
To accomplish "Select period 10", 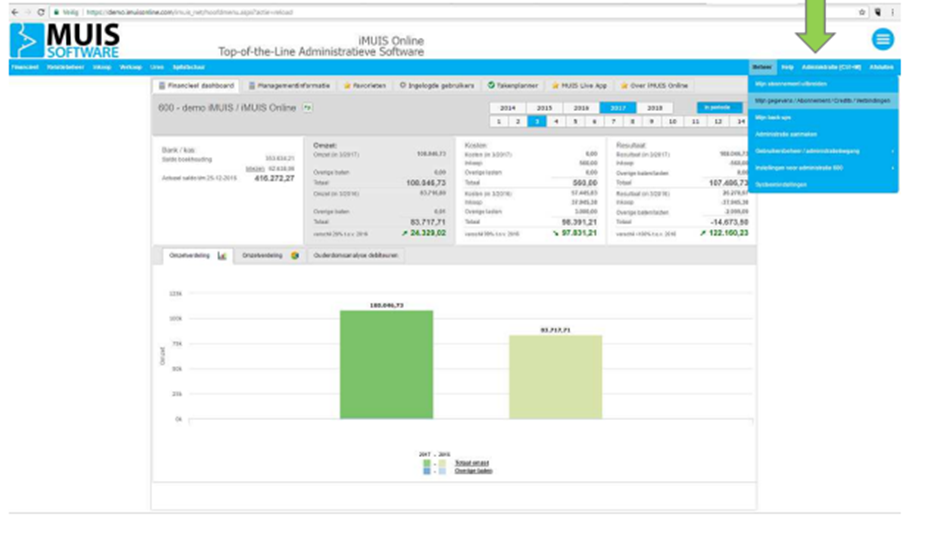I will click(x=673, y=122).
